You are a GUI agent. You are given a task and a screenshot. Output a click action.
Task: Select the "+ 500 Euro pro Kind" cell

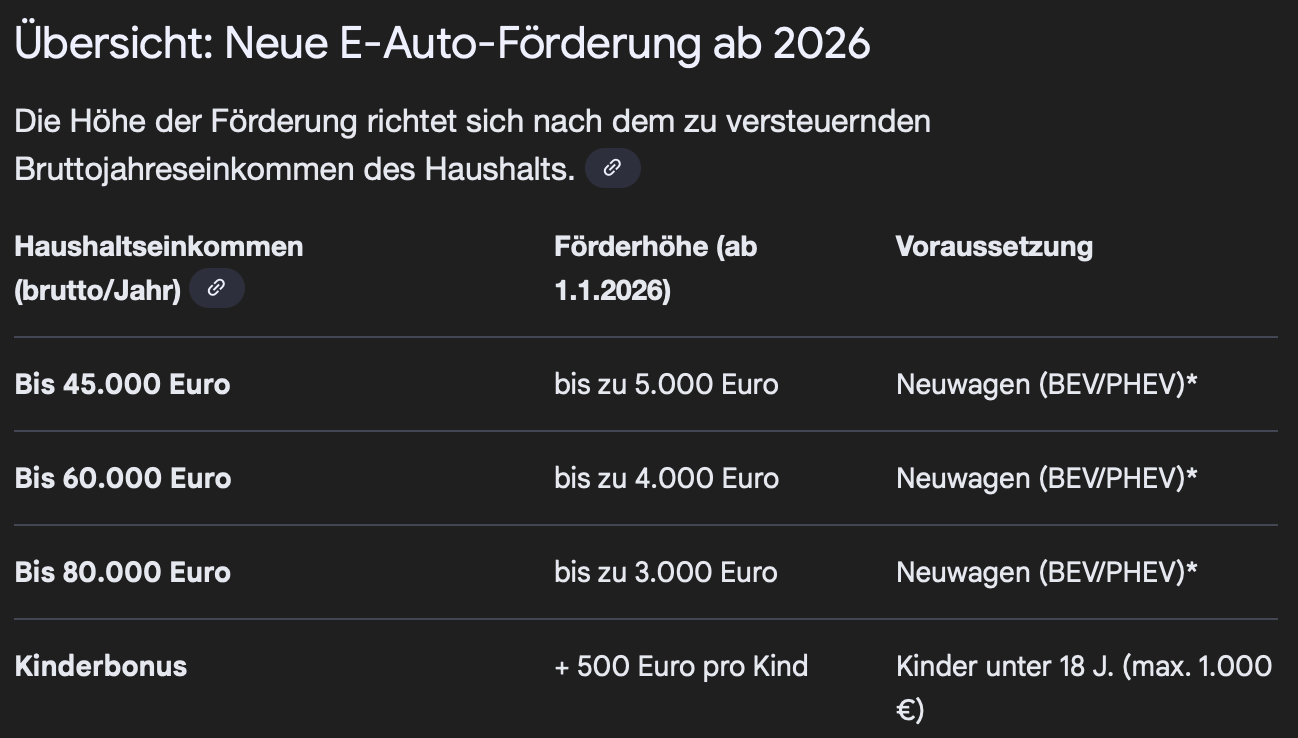coord(681,666)
